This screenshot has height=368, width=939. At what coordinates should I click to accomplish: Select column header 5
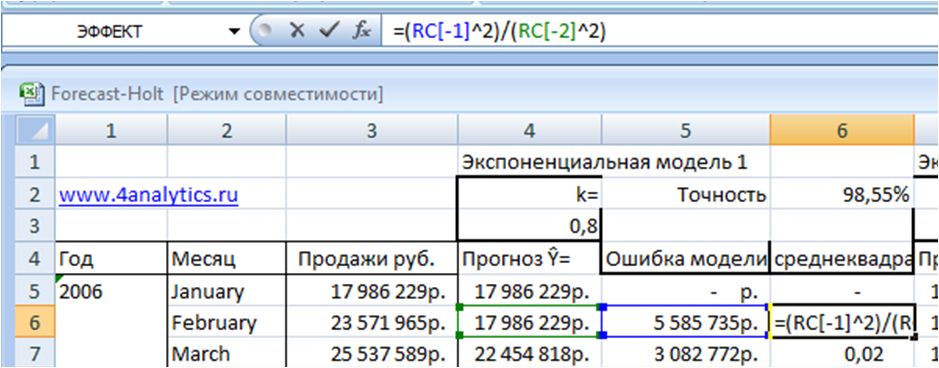686,131
